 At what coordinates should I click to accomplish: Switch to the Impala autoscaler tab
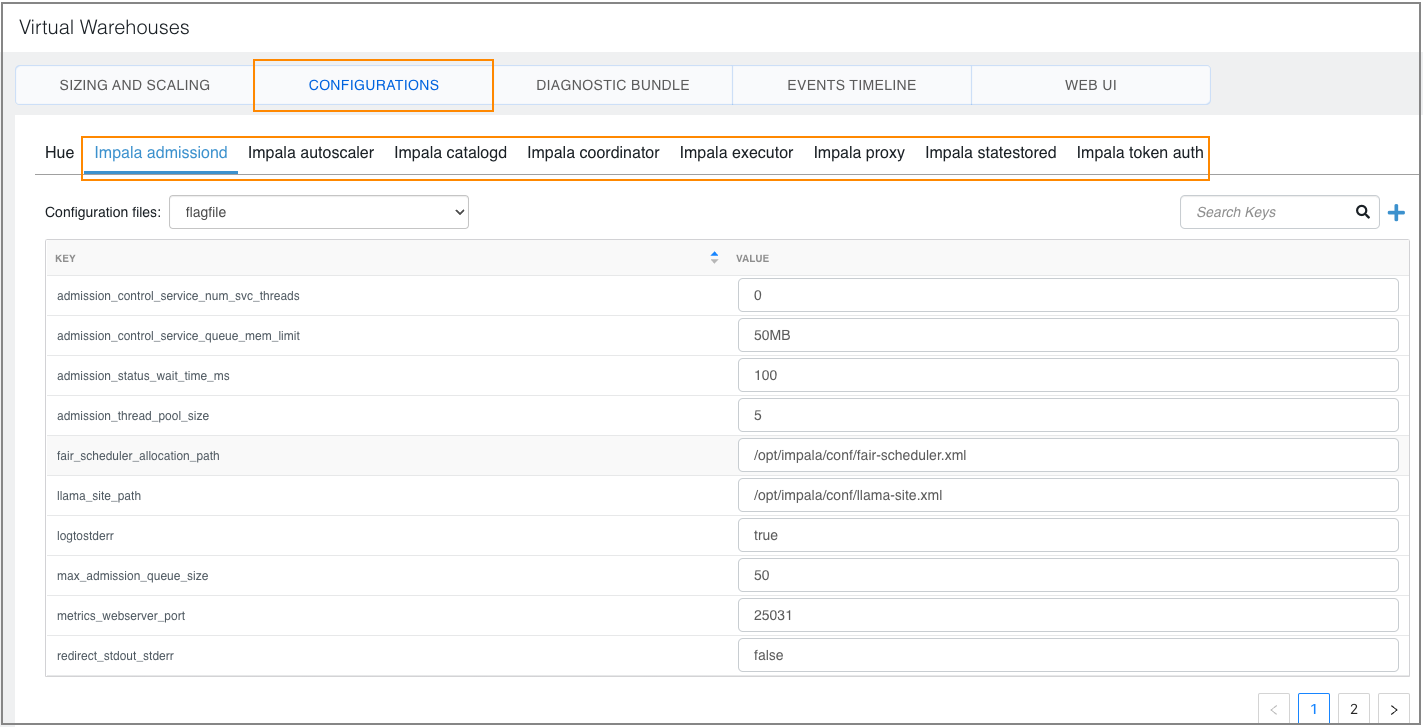point(311,153)
